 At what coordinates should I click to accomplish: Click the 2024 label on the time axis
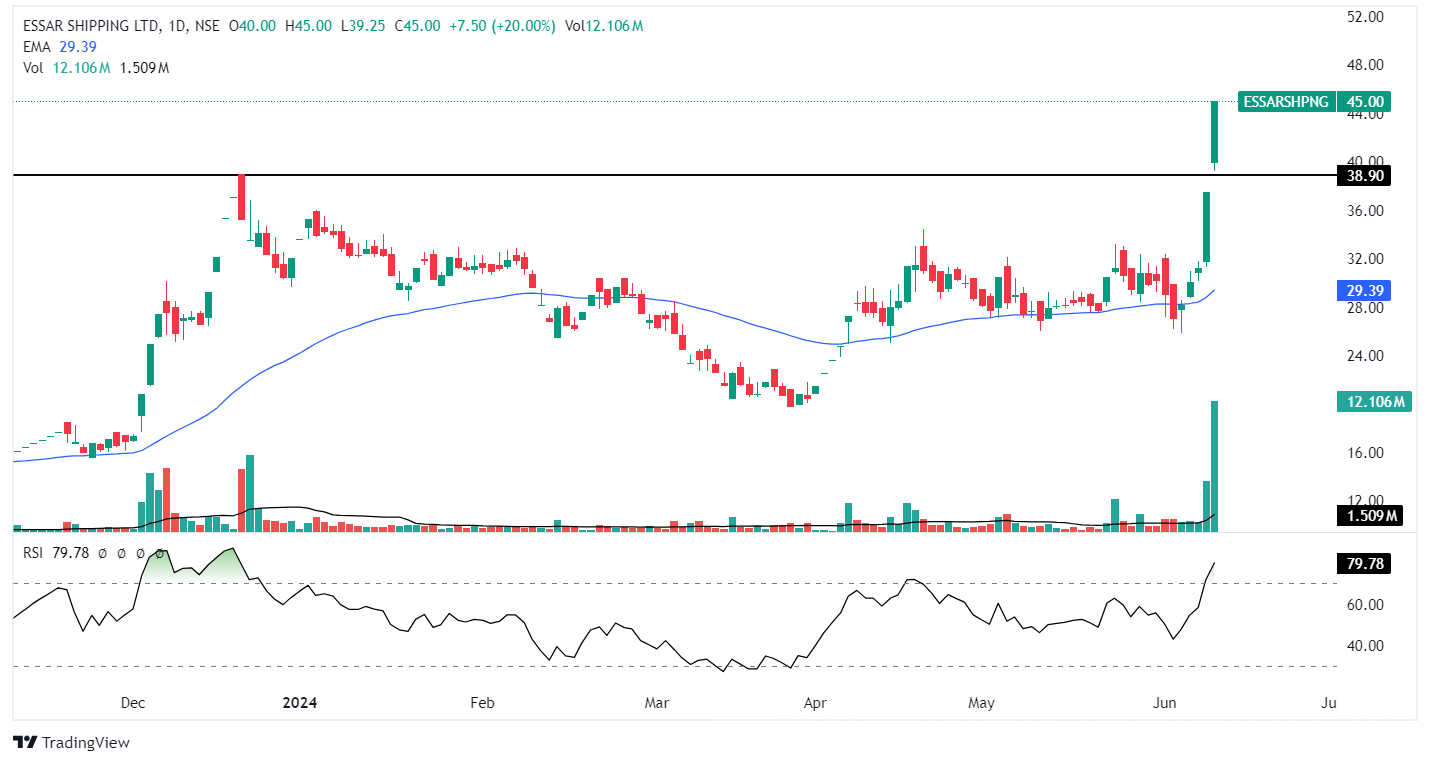pos(300,703)
